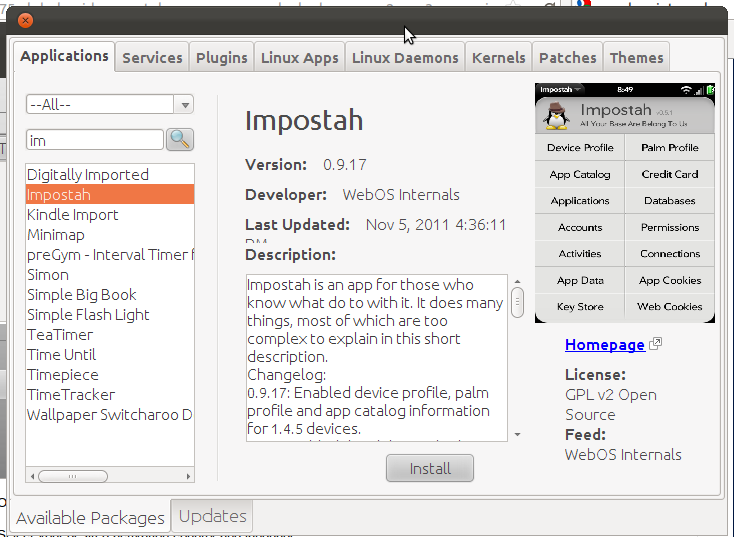The height and width of the screenshot is (537, 734).
Task: Click the list scrollbar right arrow
Action: (188, 476)
